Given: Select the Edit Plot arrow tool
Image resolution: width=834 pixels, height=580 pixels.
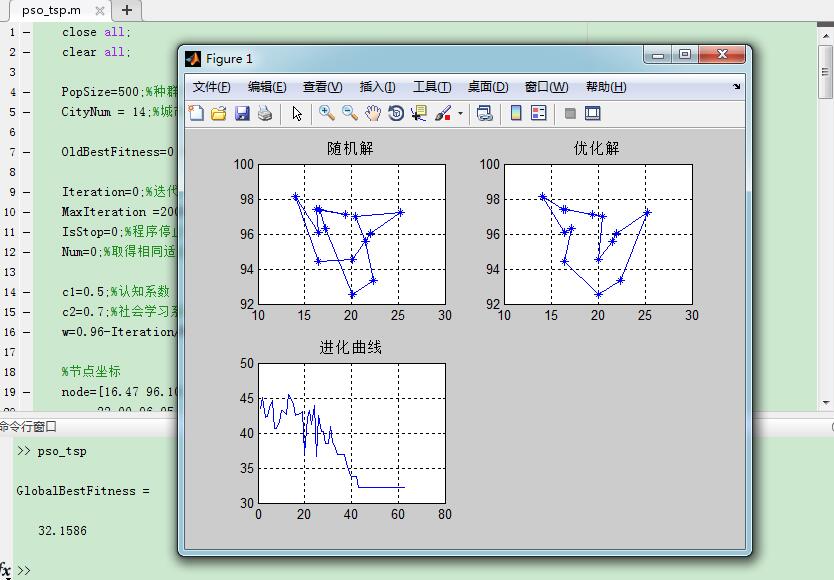Looking at the screenshot, I should tap(297, 113).
